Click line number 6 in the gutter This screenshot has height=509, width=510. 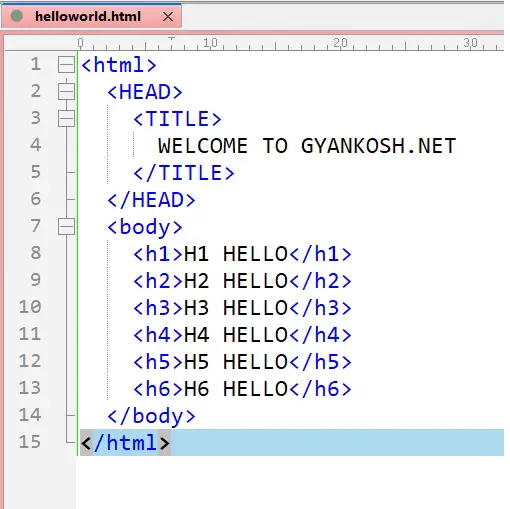tap(36, 199)
